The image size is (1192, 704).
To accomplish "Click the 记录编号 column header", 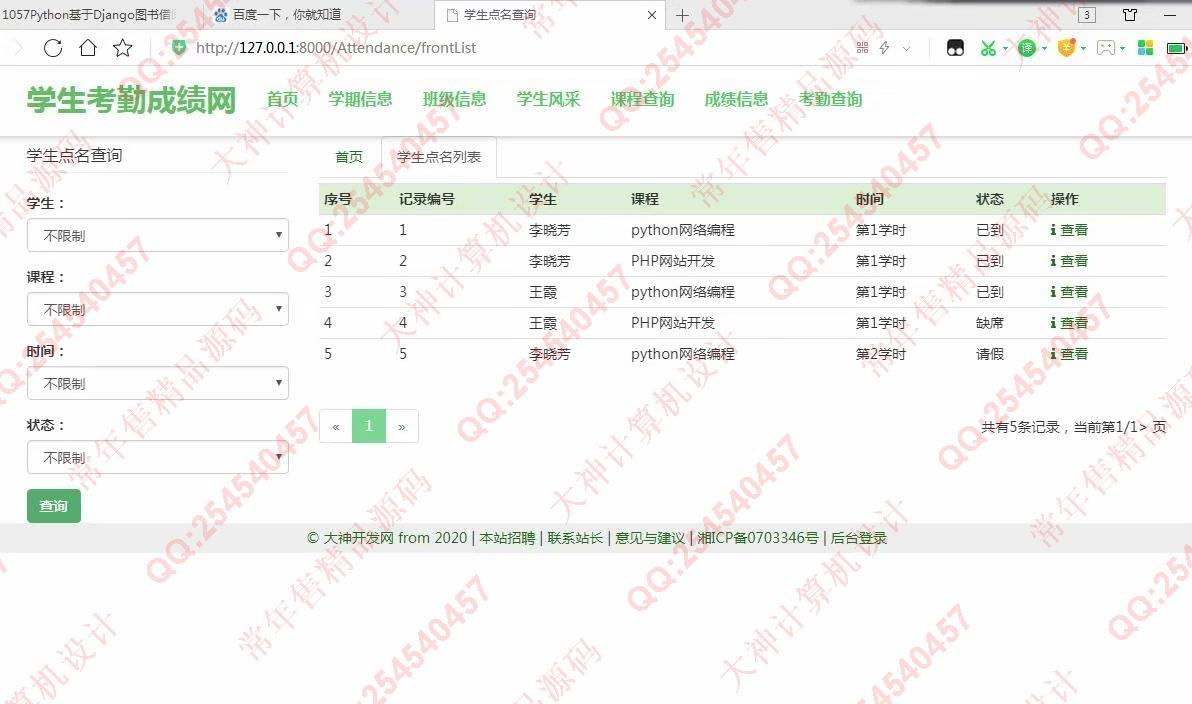I will [x=426, y=199].
